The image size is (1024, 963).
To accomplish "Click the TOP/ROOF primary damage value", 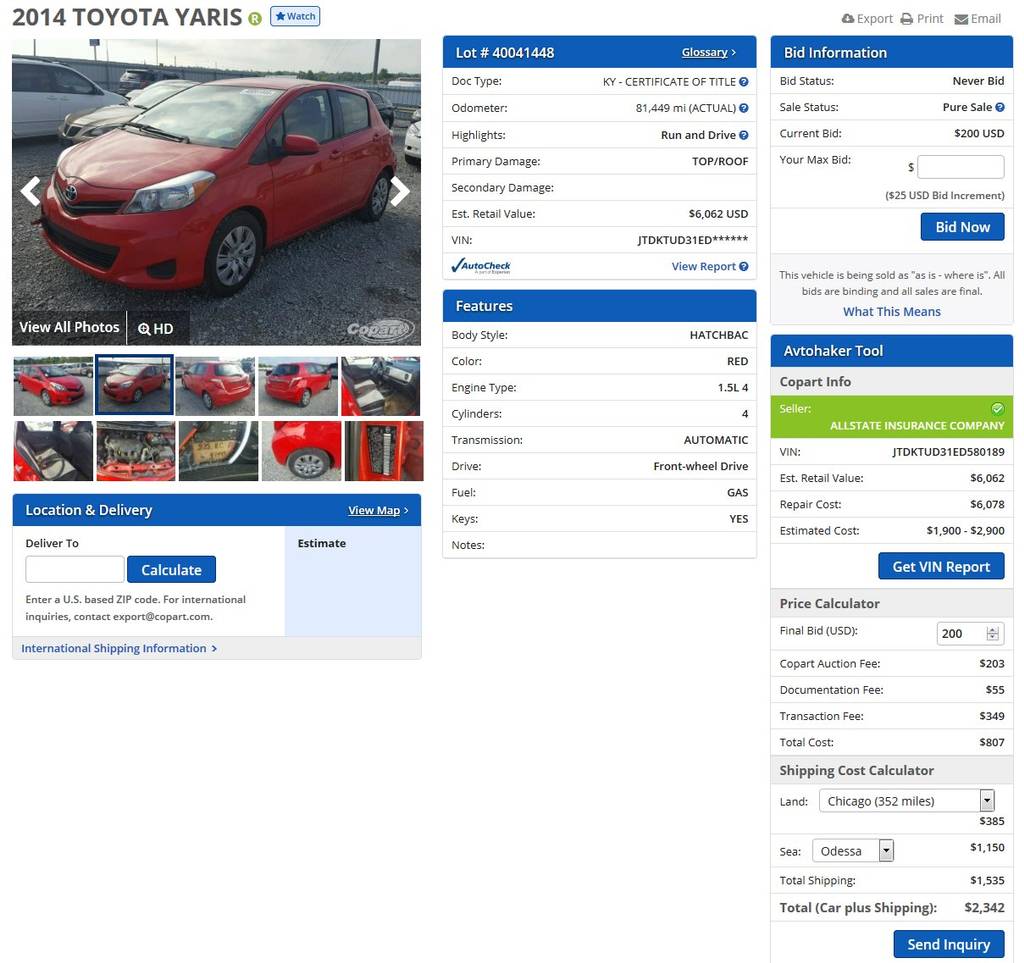I will (720, 161).
